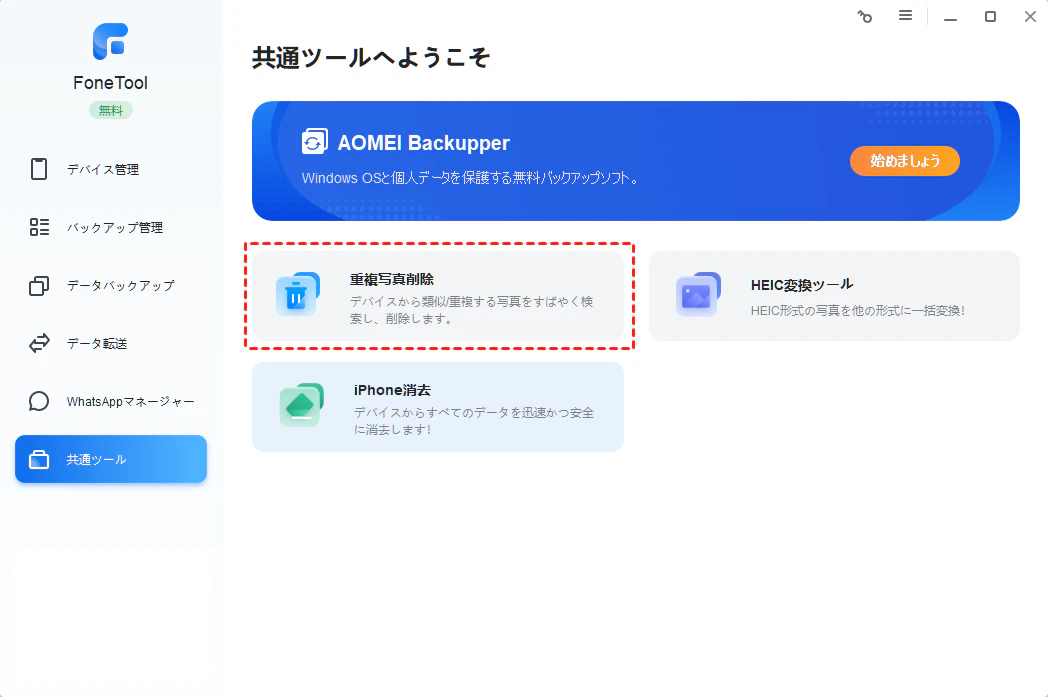1048x697 pixels.
Task: Click the list icon beside バックアップ管理
Action: pos(39,227)
